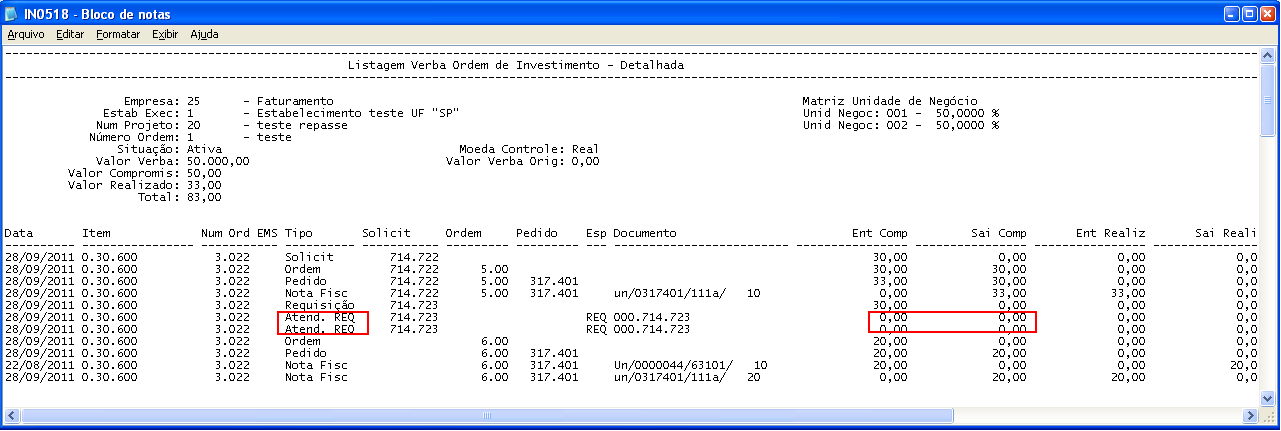Click the date '22/08/2011'
The width and height of the screenshot is (1281, 431).
click(x=40, y=365)
